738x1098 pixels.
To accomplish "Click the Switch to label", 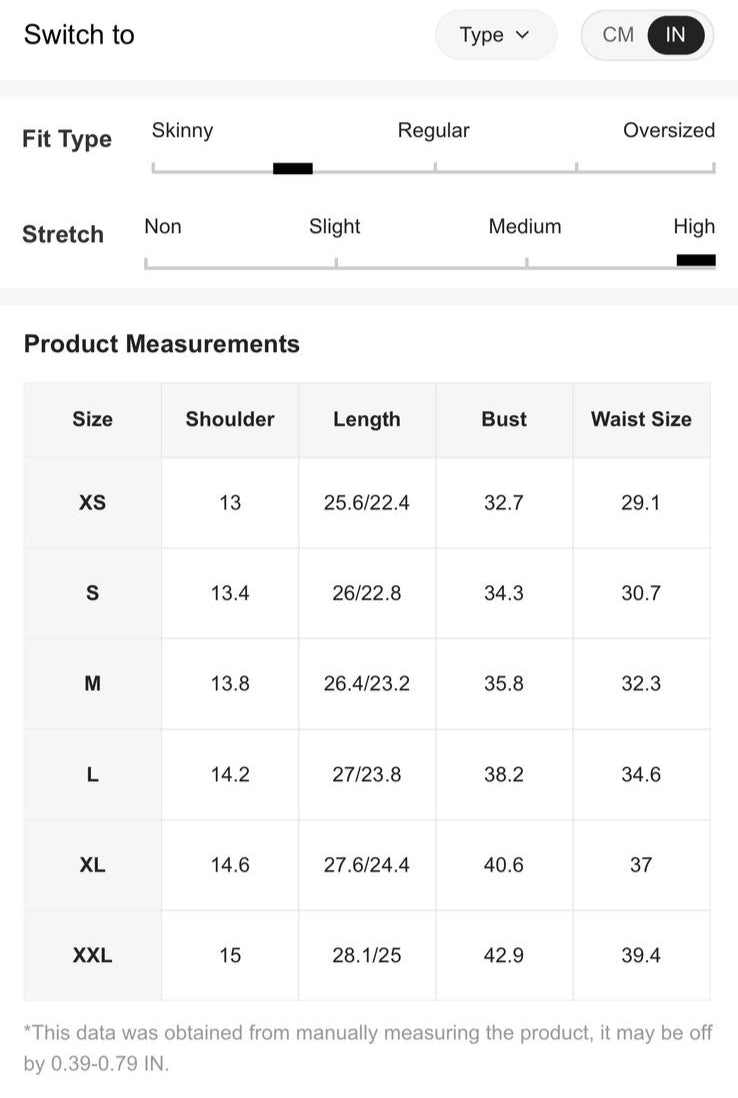I will (x=79, y=34).
